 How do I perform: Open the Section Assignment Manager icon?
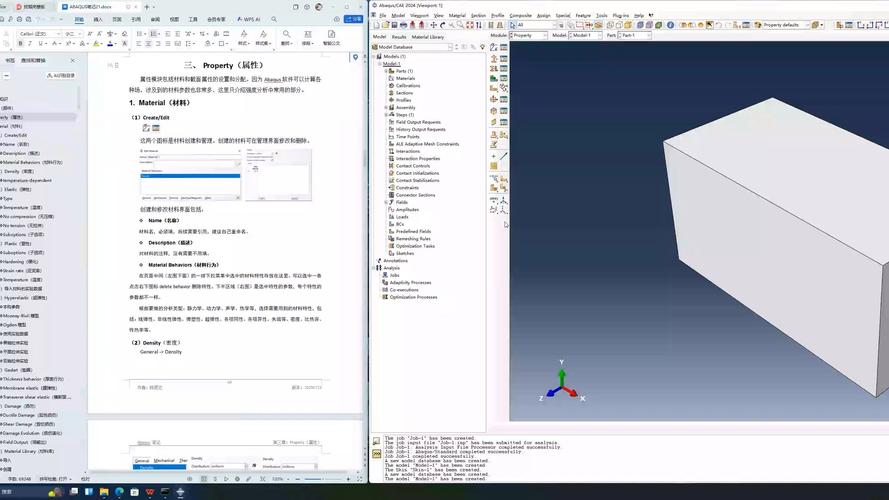(503, 69)
